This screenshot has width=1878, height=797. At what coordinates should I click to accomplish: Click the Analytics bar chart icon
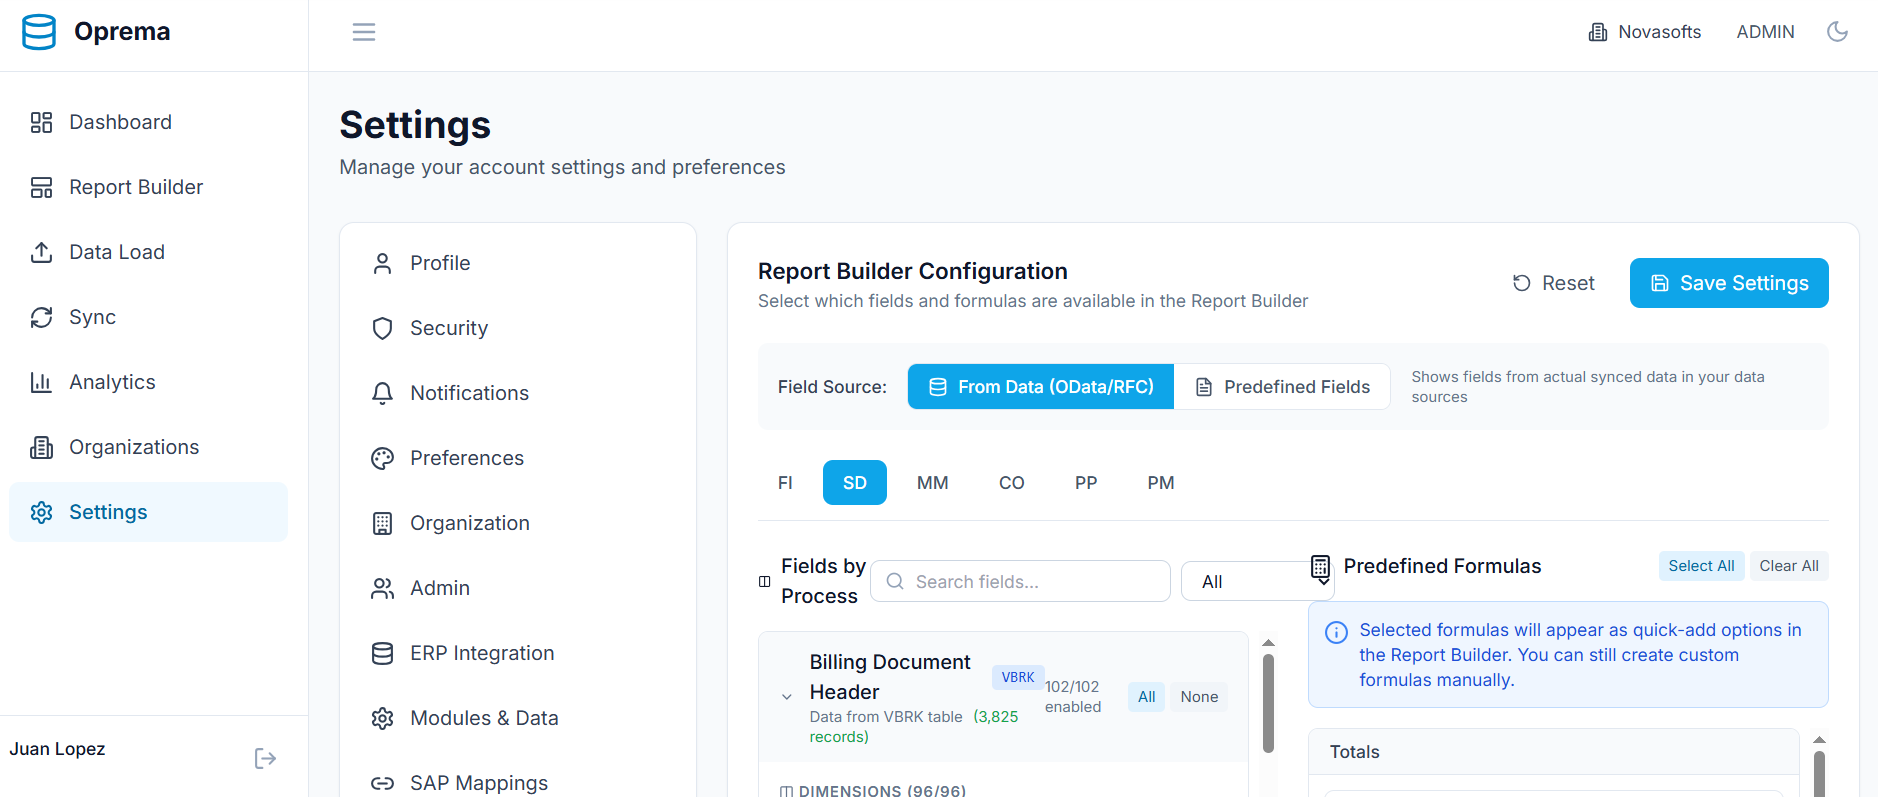(41, 382)
